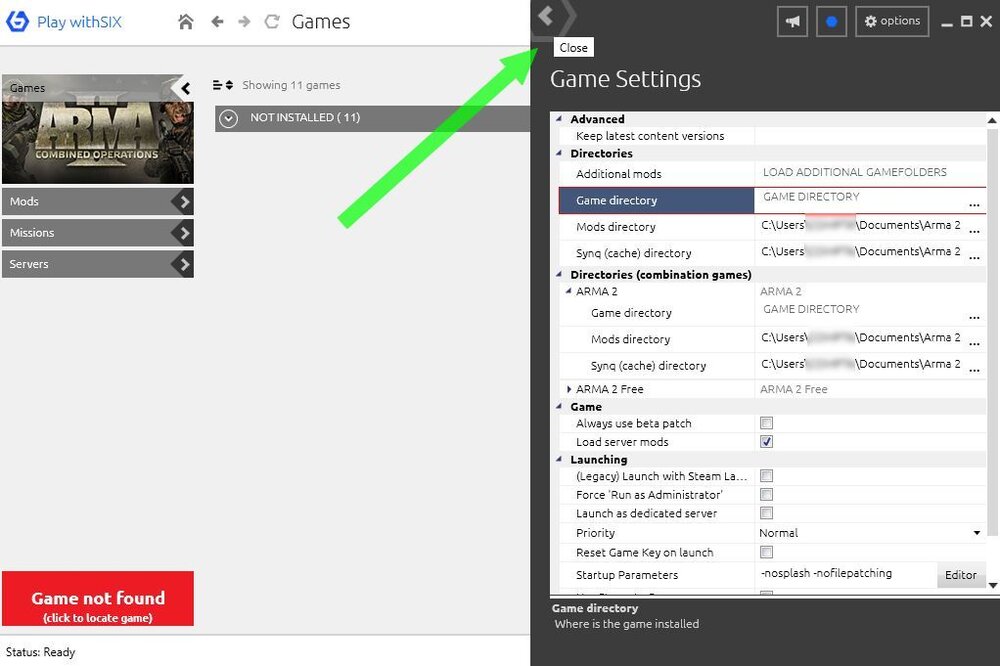
Task: Open the Missions sidebar item
Action: click(x=98, y=233)
